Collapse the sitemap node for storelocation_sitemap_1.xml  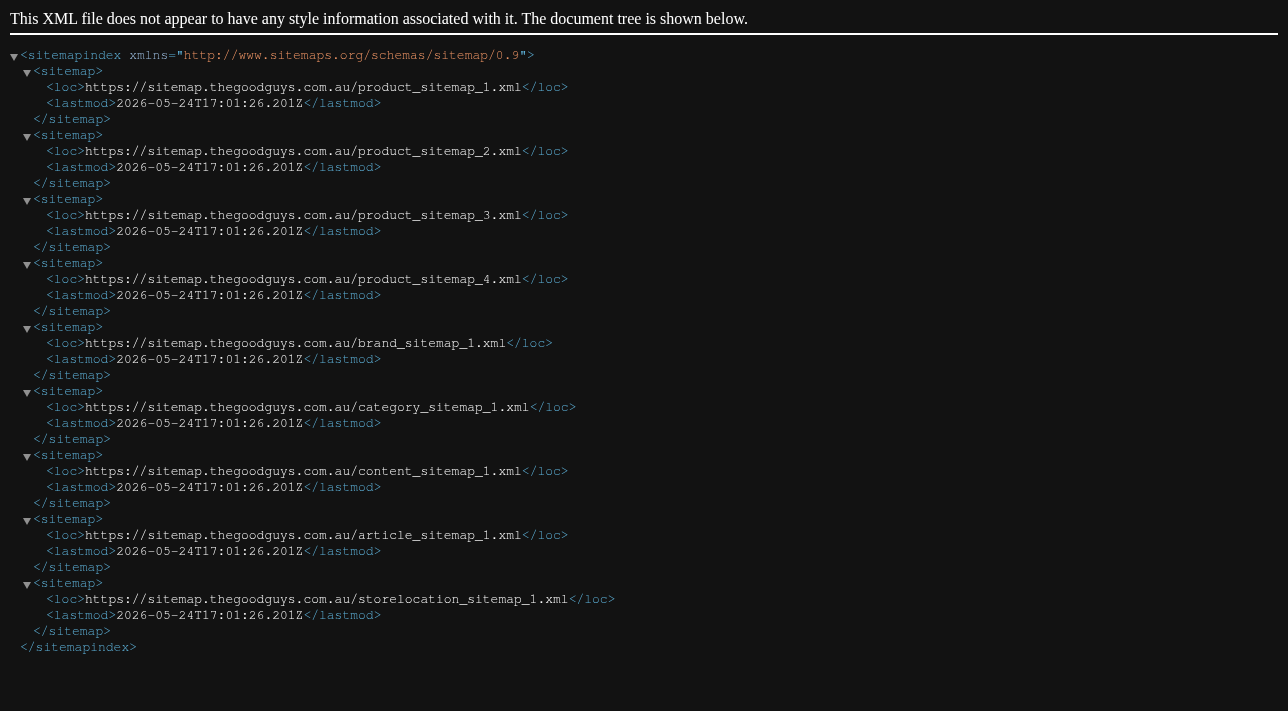[x=27, y=585]
